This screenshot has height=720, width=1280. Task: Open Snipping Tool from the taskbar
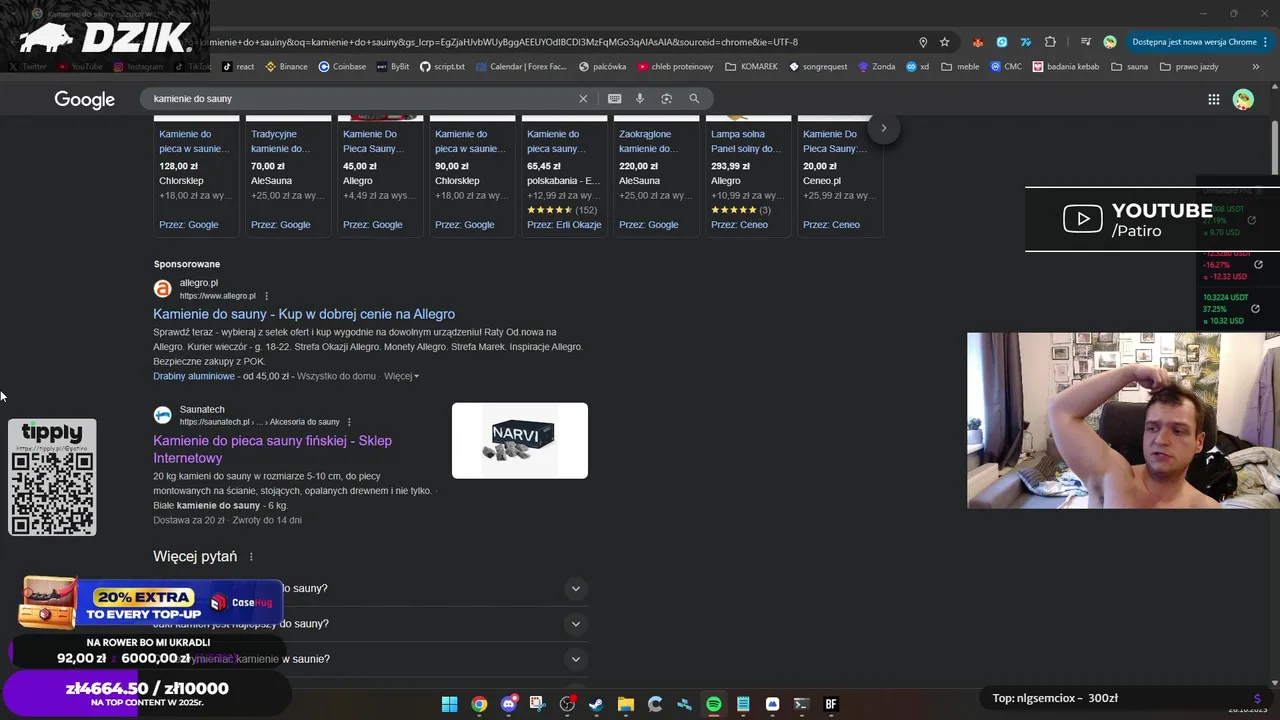[x=537, y=704]
